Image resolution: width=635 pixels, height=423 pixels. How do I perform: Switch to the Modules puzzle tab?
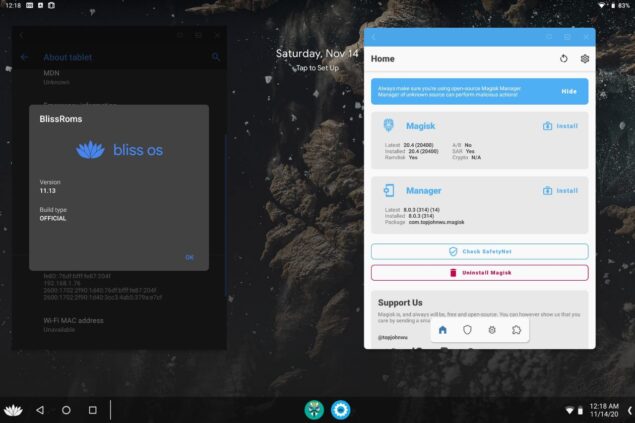[516, 329]
